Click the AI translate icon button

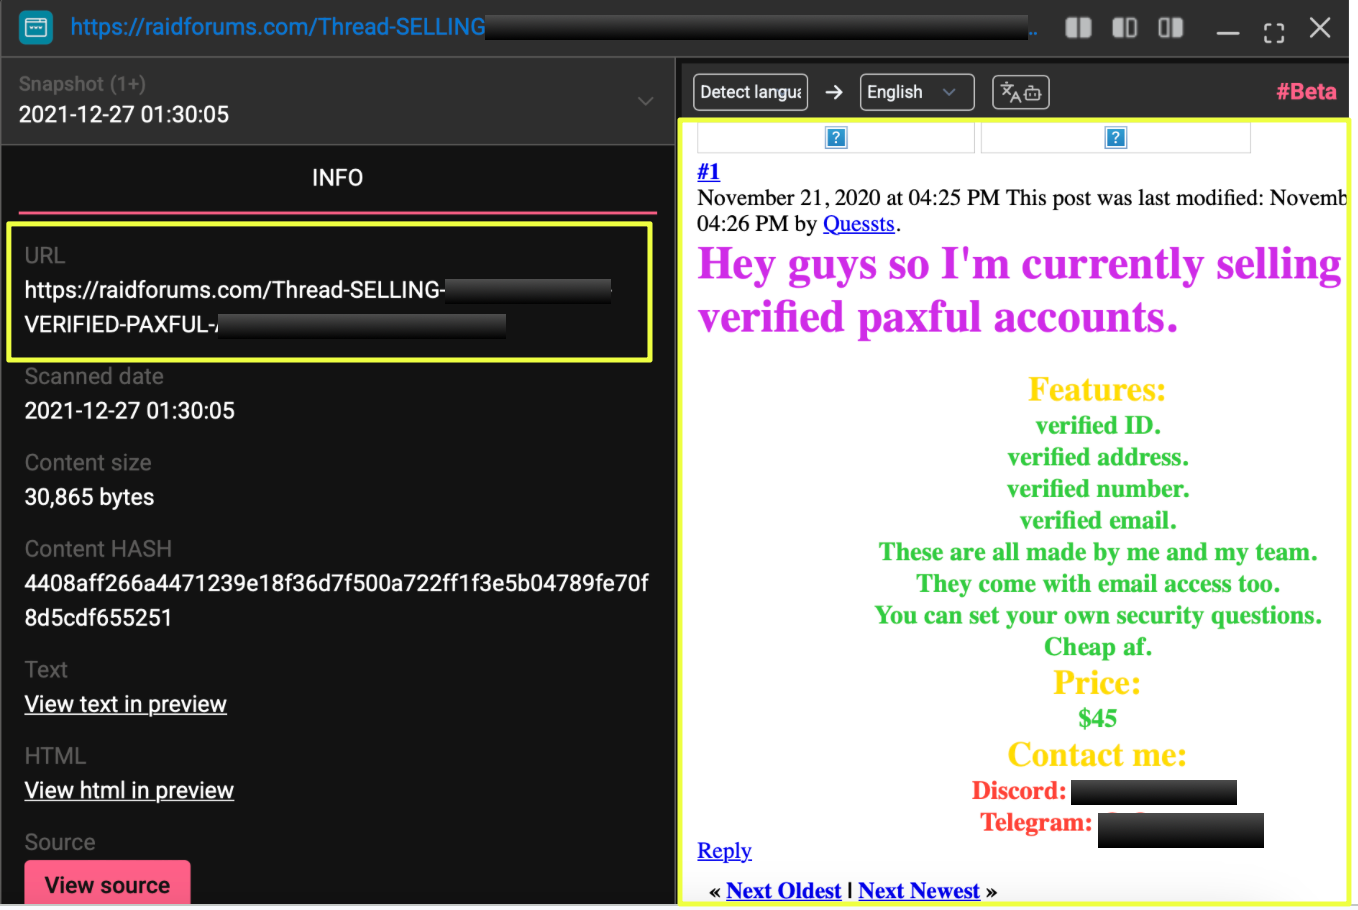[1020, 93]
